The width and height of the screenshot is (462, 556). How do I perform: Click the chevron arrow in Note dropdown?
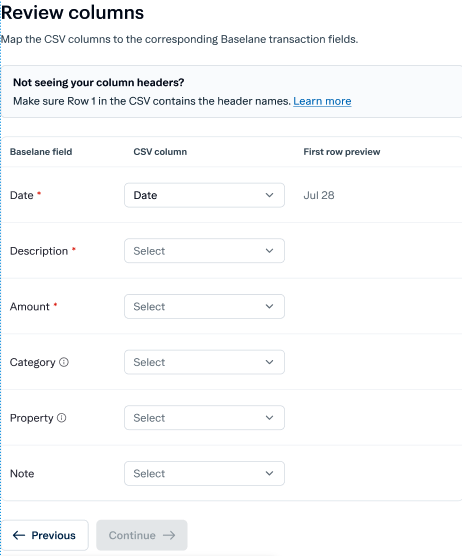click(269, 473)
